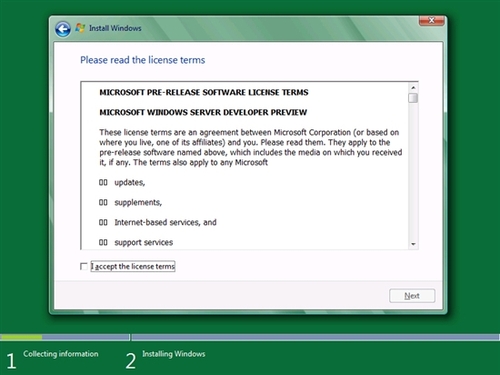
Task: Click the 'I accept the license terms' label
Action: coord(133,266)
